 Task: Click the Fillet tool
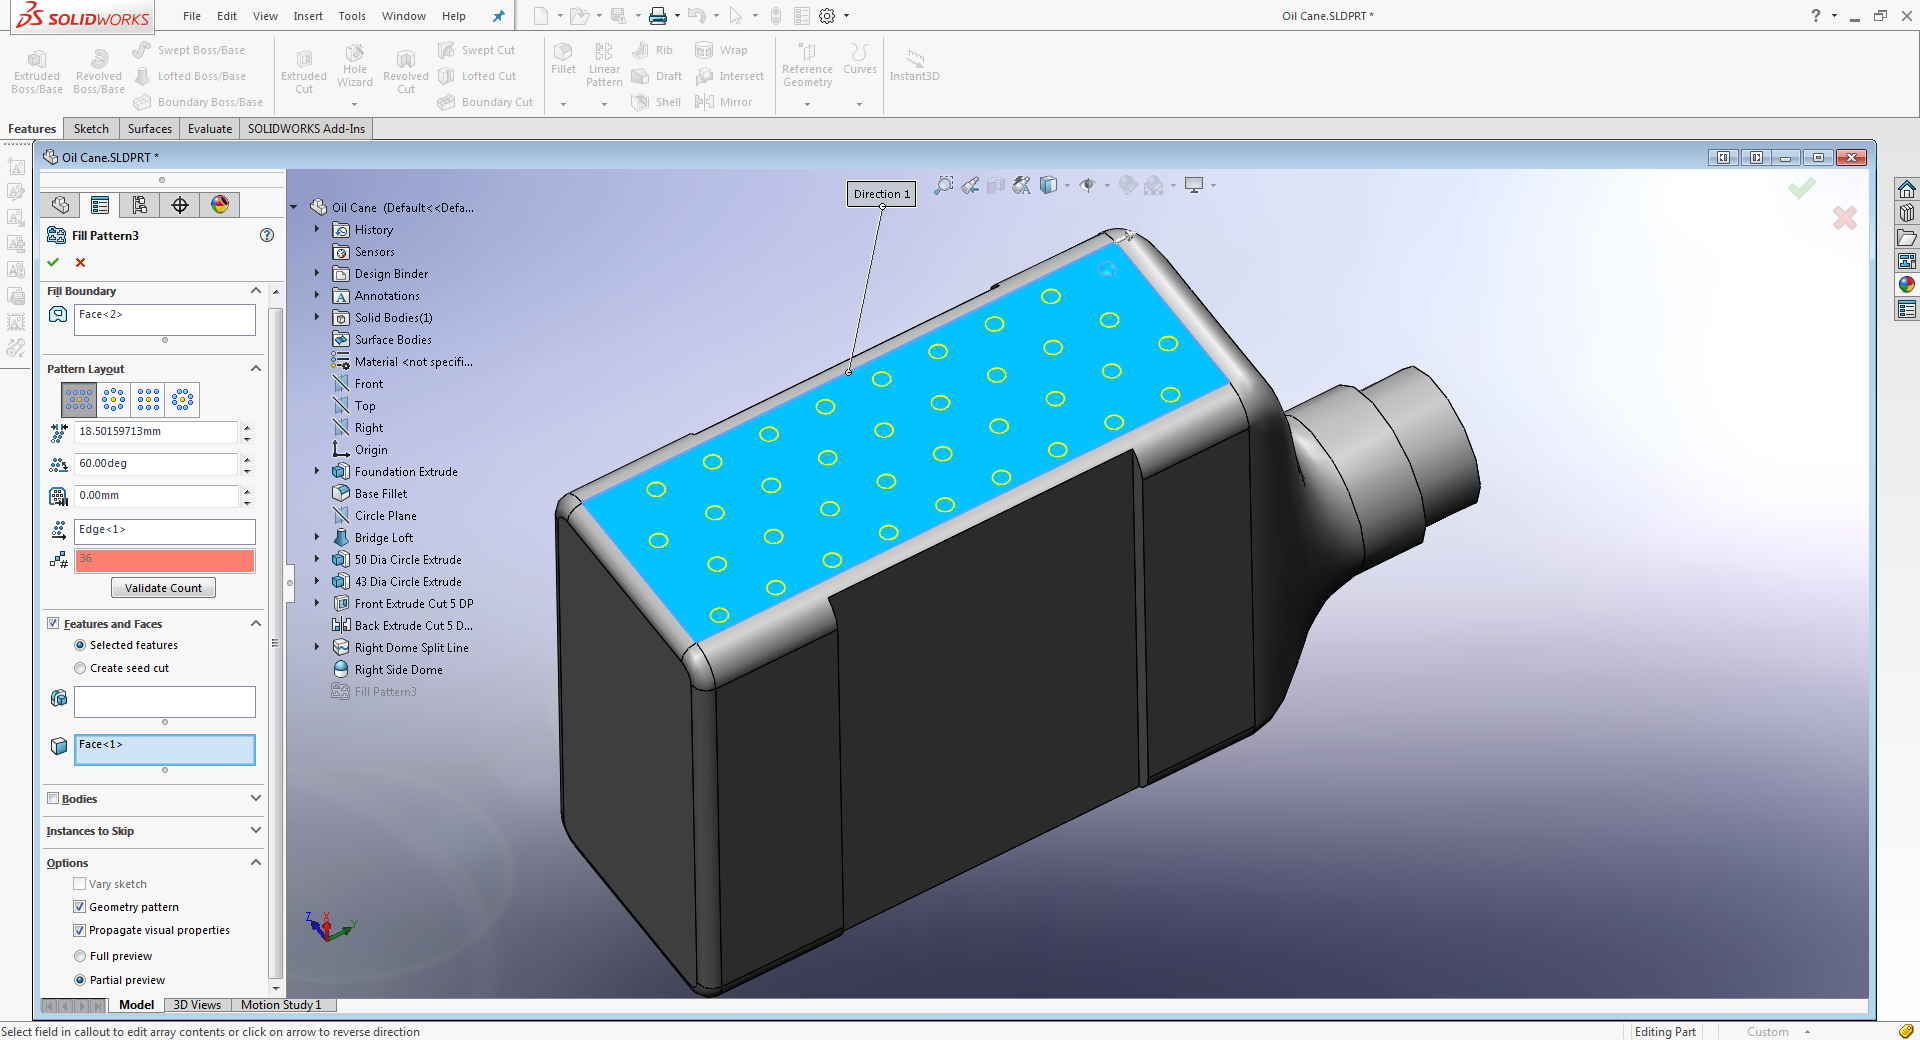click(x=563, y=58)
